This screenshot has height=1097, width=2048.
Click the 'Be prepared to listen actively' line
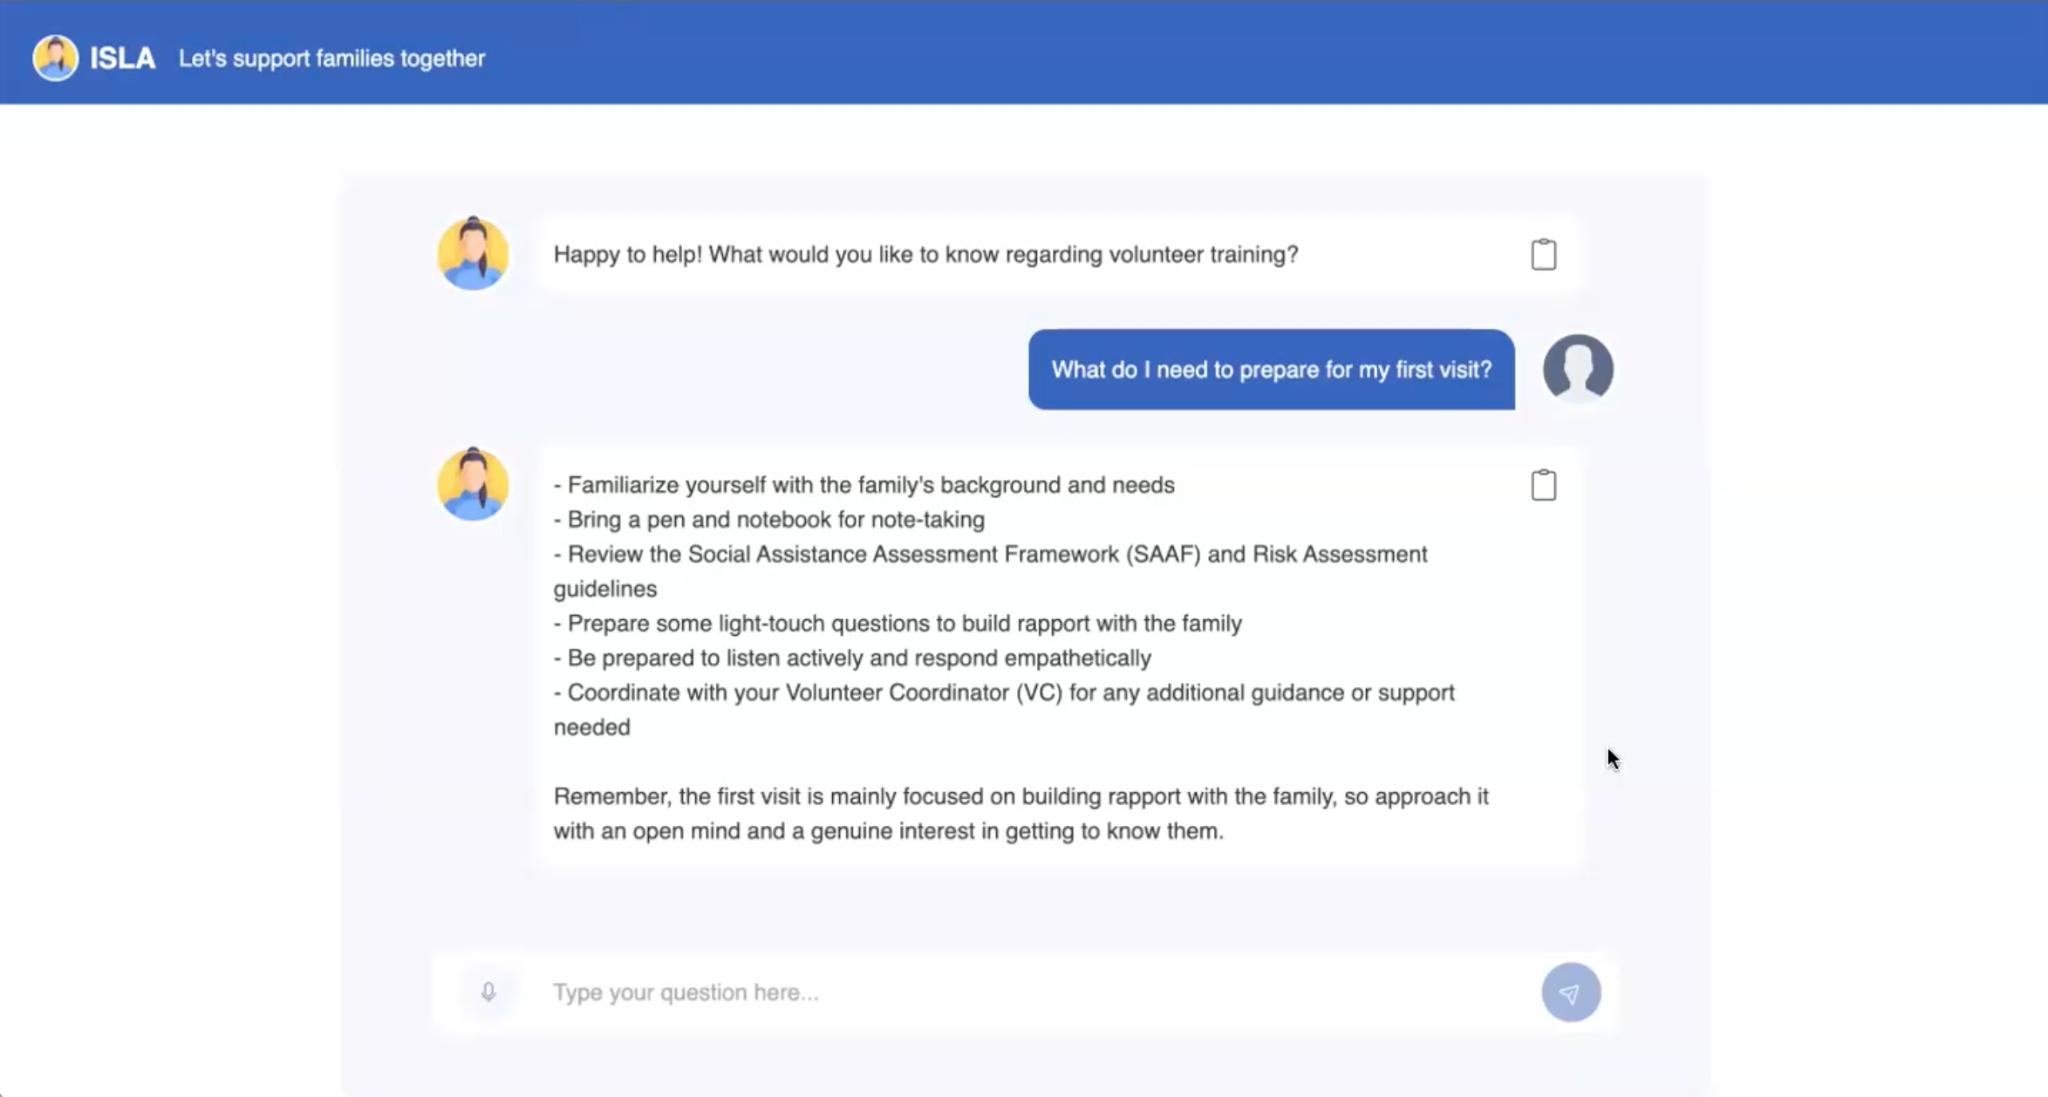(x=853, y=658)
